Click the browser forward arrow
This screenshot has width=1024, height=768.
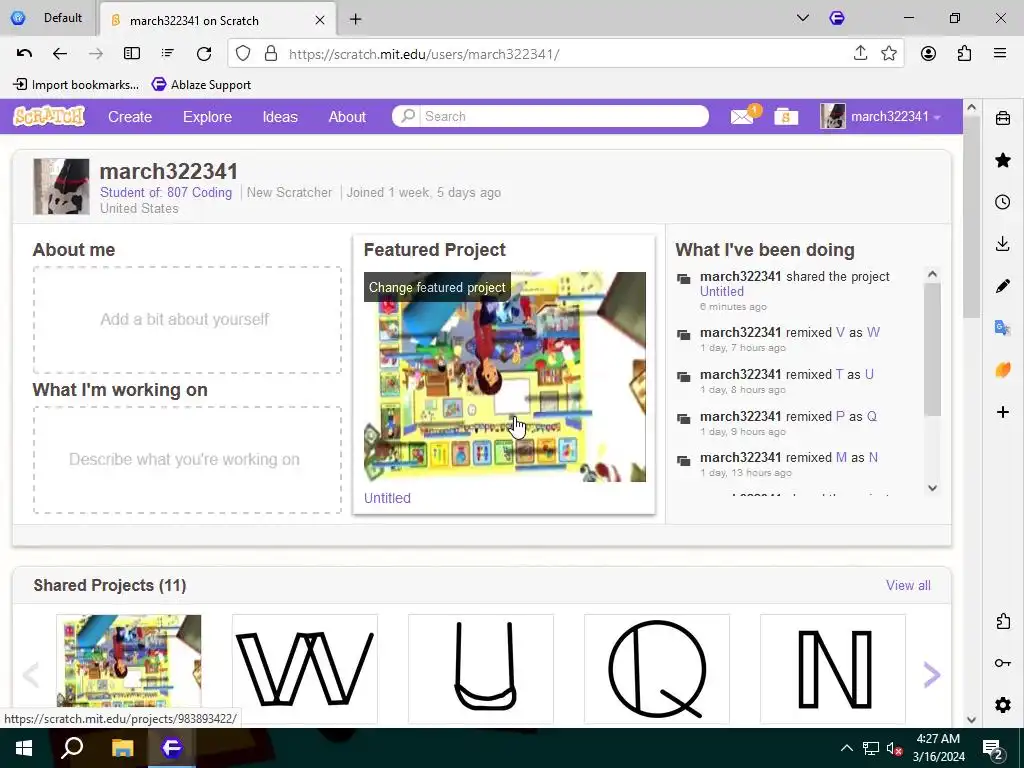tap(95, 54)
